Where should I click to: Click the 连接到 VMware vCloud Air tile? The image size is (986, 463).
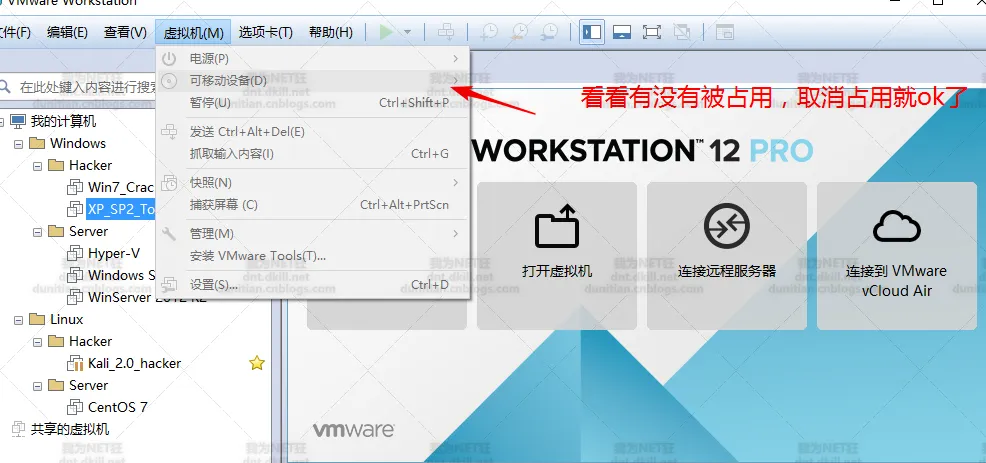896,255
